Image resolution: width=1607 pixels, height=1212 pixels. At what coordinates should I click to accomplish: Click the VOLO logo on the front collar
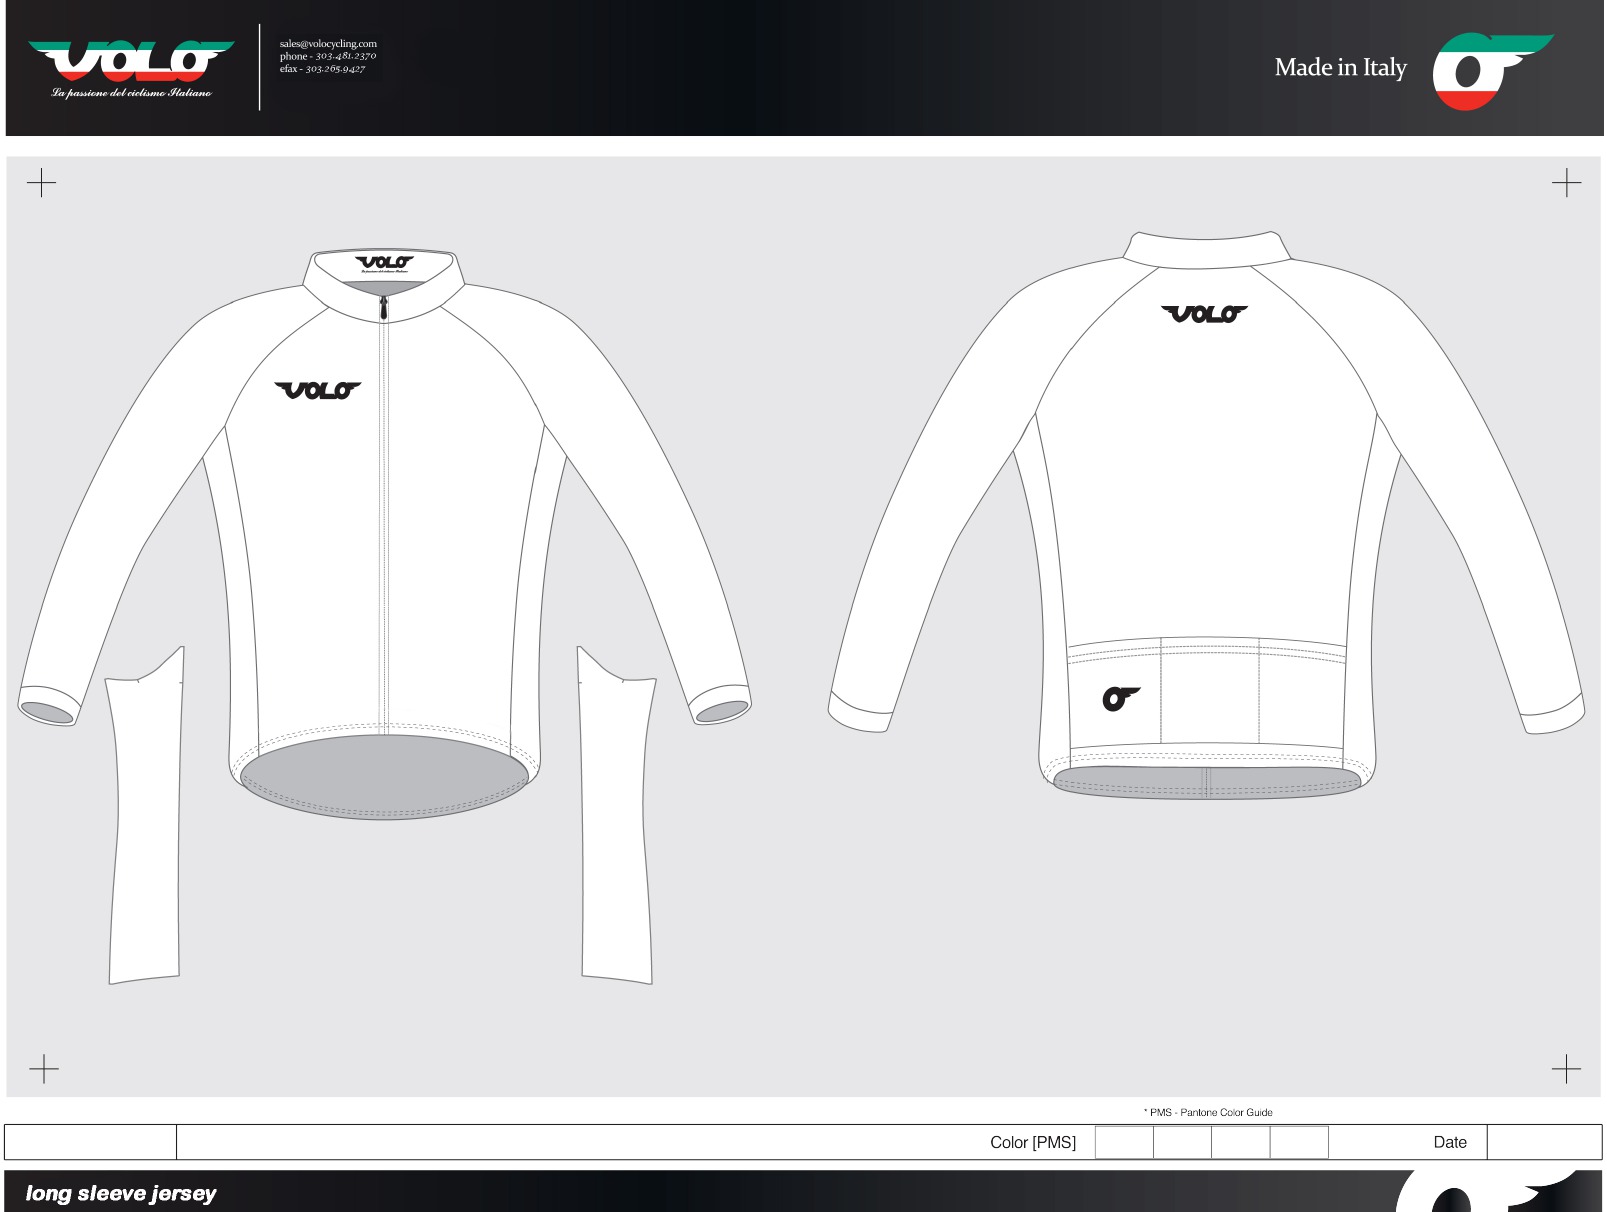(385, 264)
